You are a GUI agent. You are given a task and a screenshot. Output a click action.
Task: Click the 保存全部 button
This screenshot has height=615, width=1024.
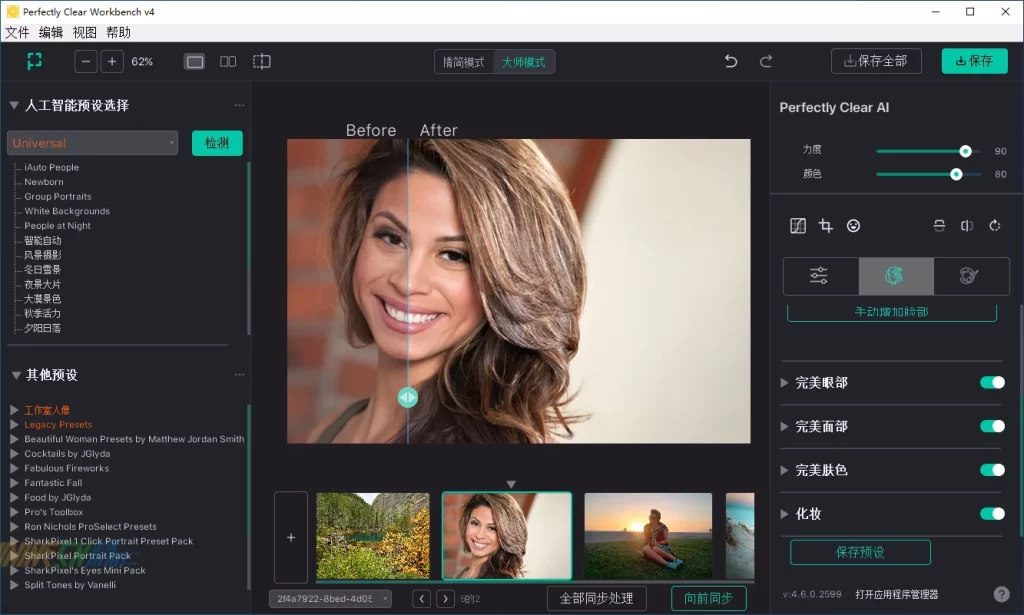click(876, 61)
